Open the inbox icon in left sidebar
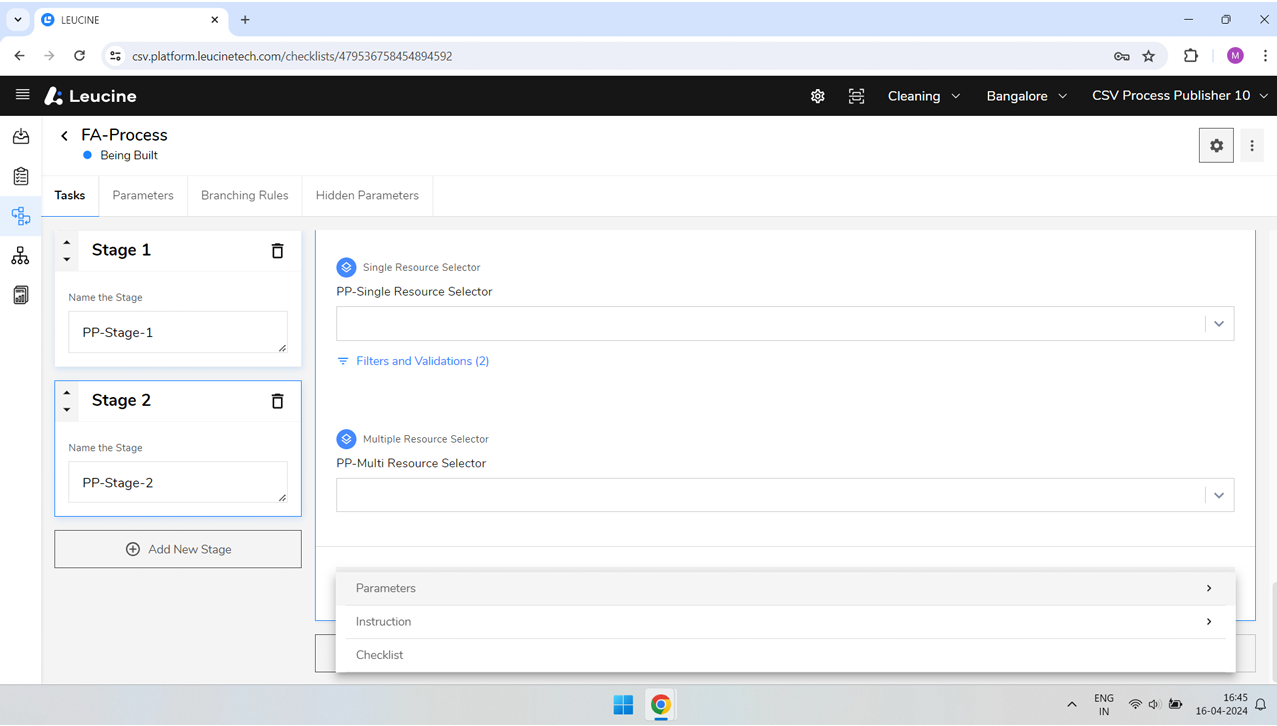The width and height of the screenshot is (1277, 726). (x=21, y=136)
